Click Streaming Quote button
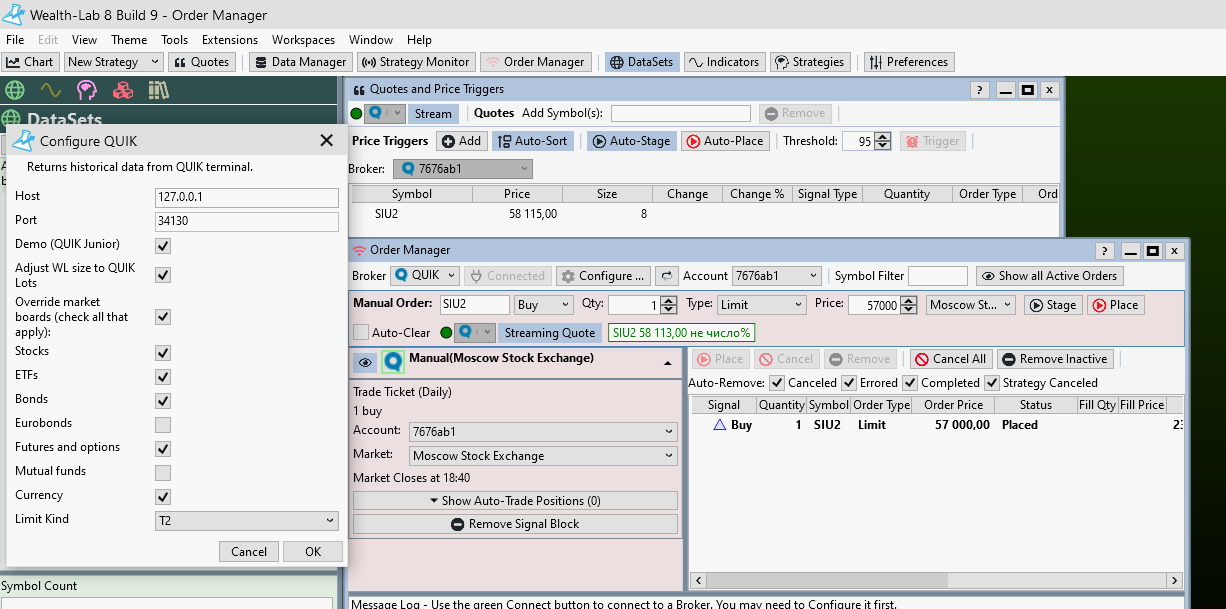 coord(550,333)
